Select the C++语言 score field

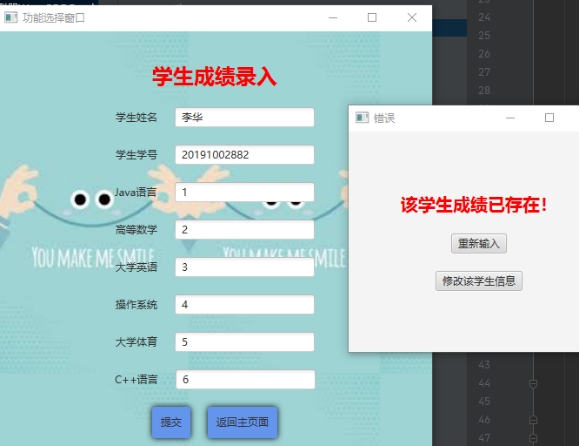coord(245,379)
